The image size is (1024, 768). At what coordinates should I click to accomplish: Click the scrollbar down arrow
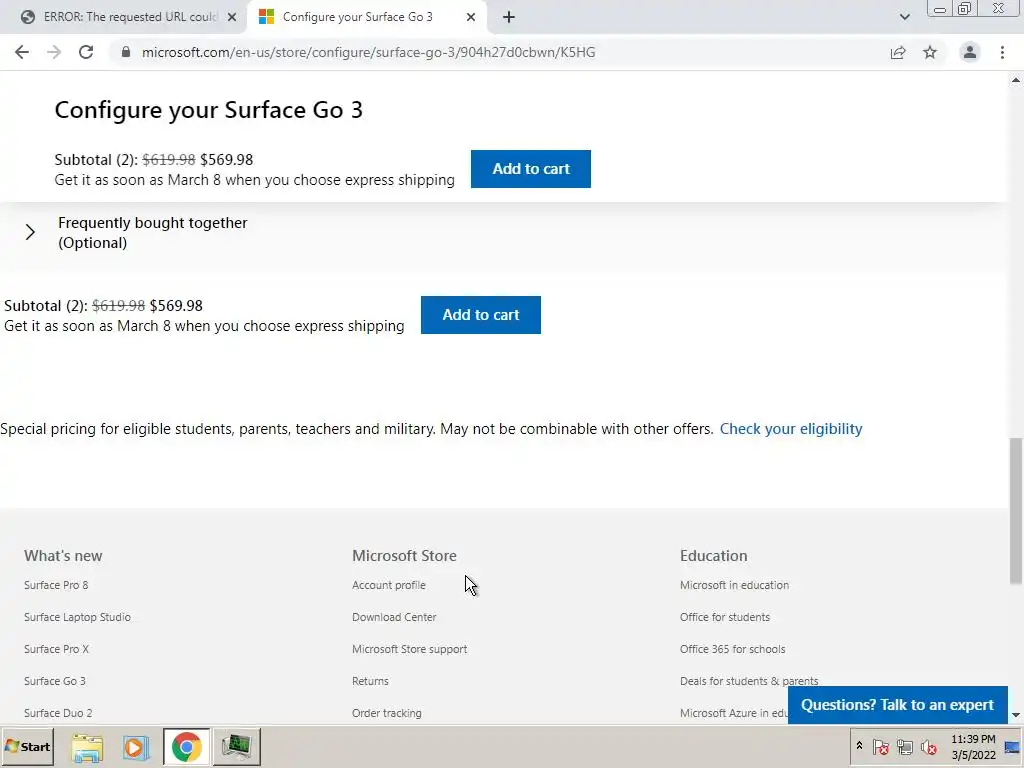(x=1016, y=715)
